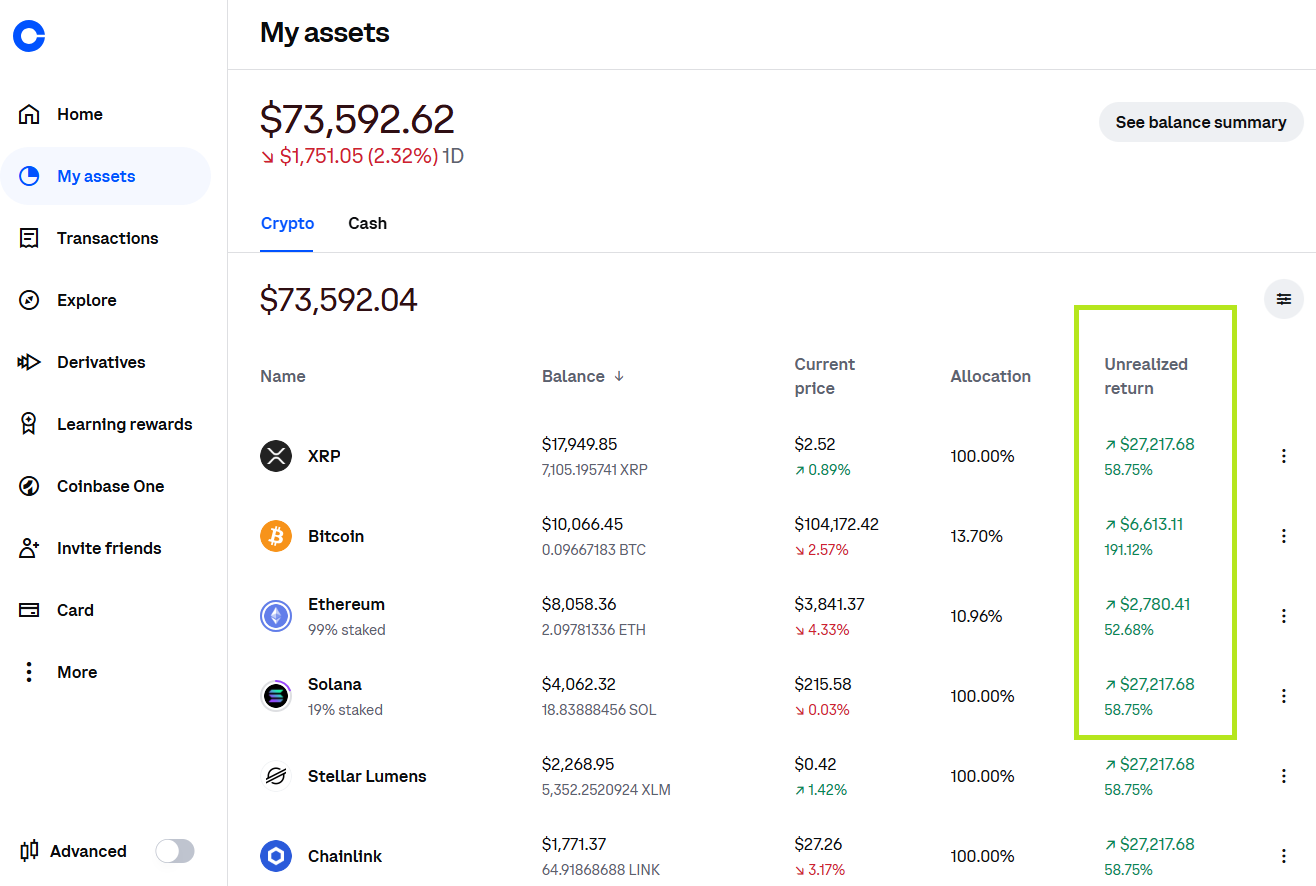Image resolution: width=1316 pixels, height=886 pixels.
Task: Click the Explore compass icon
Action: pos(29,300)
